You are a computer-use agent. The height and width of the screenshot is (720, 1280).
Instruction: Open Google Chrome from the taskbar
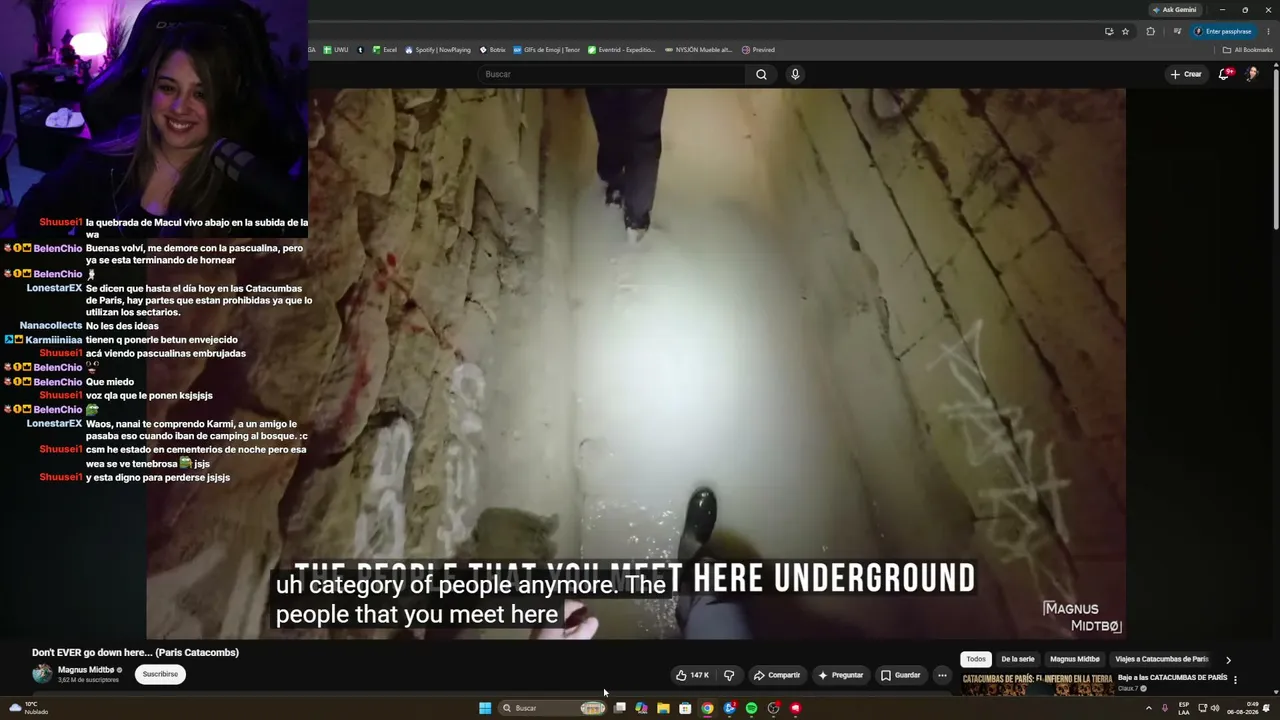(x=707, y=708)
